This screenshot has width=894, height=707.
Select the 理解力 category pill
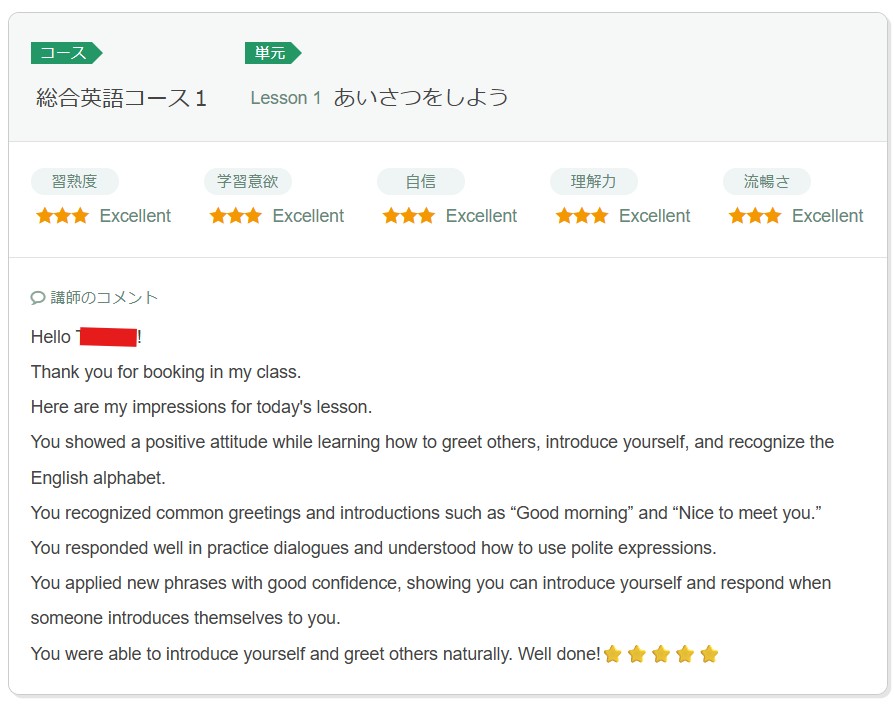point(593,182)
